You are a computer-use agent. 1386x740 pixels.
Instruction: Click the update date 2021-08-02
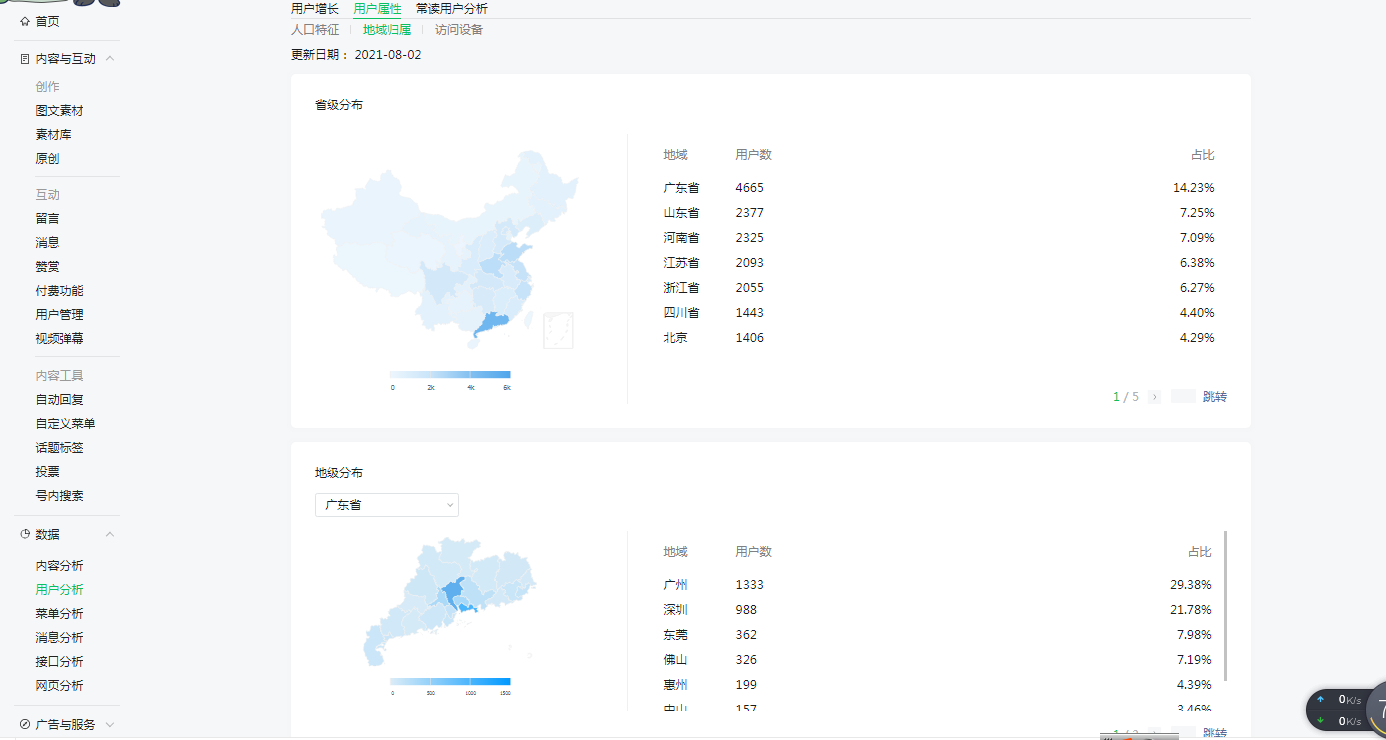(388, 55)
